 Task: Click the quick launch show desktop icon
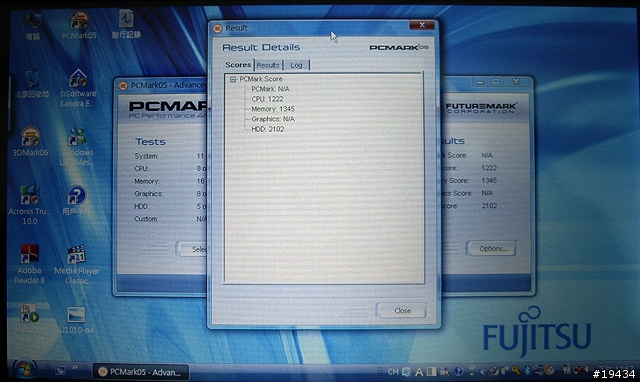60,371
